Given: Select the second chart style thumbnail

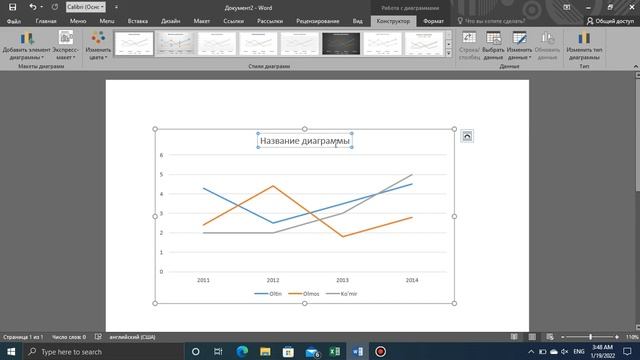Looking at the screenshot, I should pos(176,43).
